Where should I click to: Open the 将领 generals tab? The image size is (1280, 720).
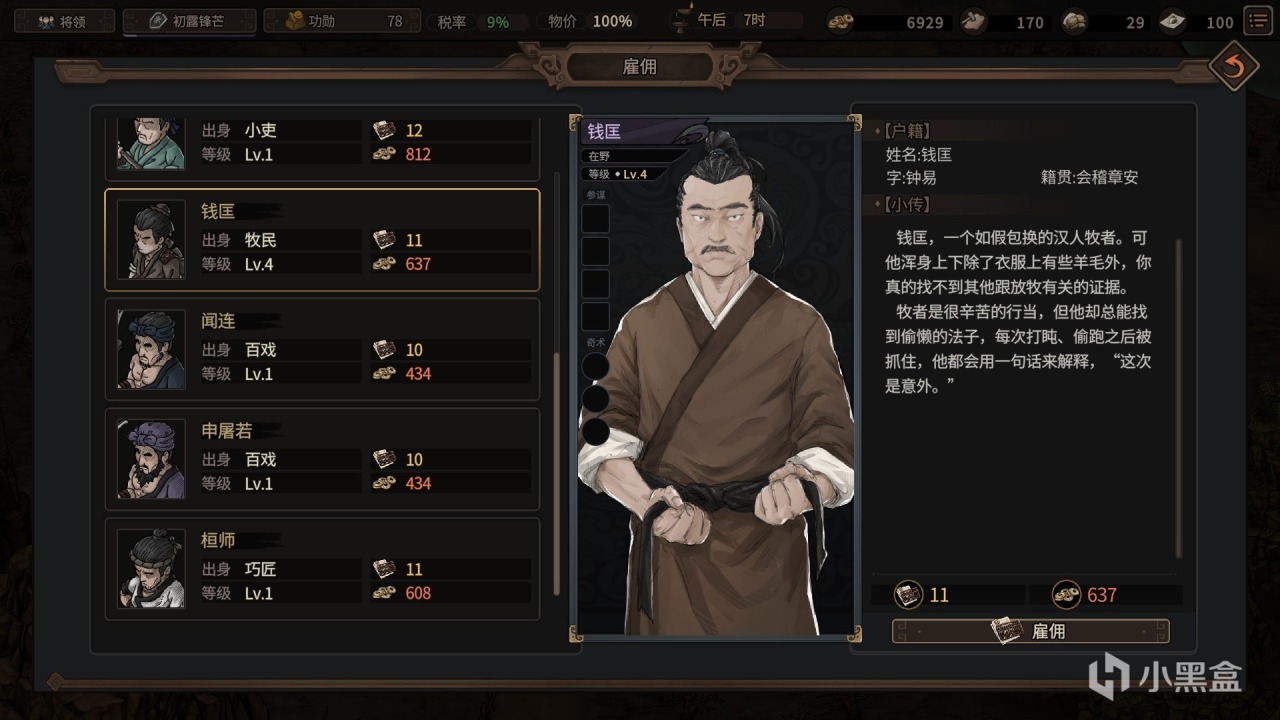62,21
